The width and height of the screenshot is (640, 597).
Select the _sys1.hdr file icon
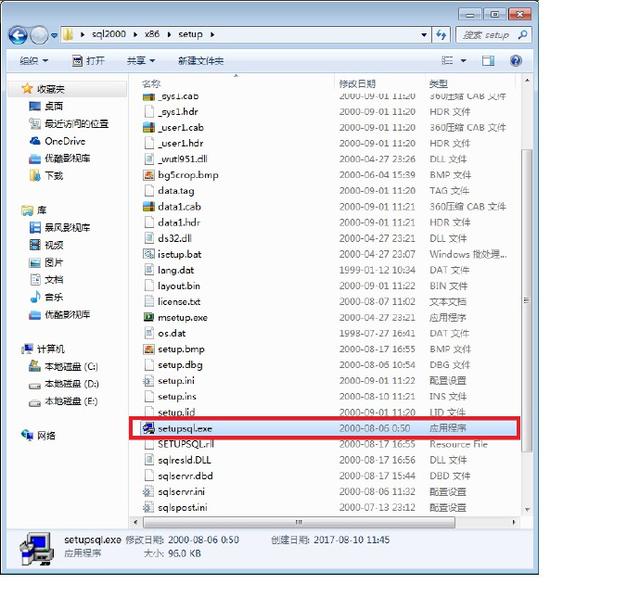tap(149, 111)
